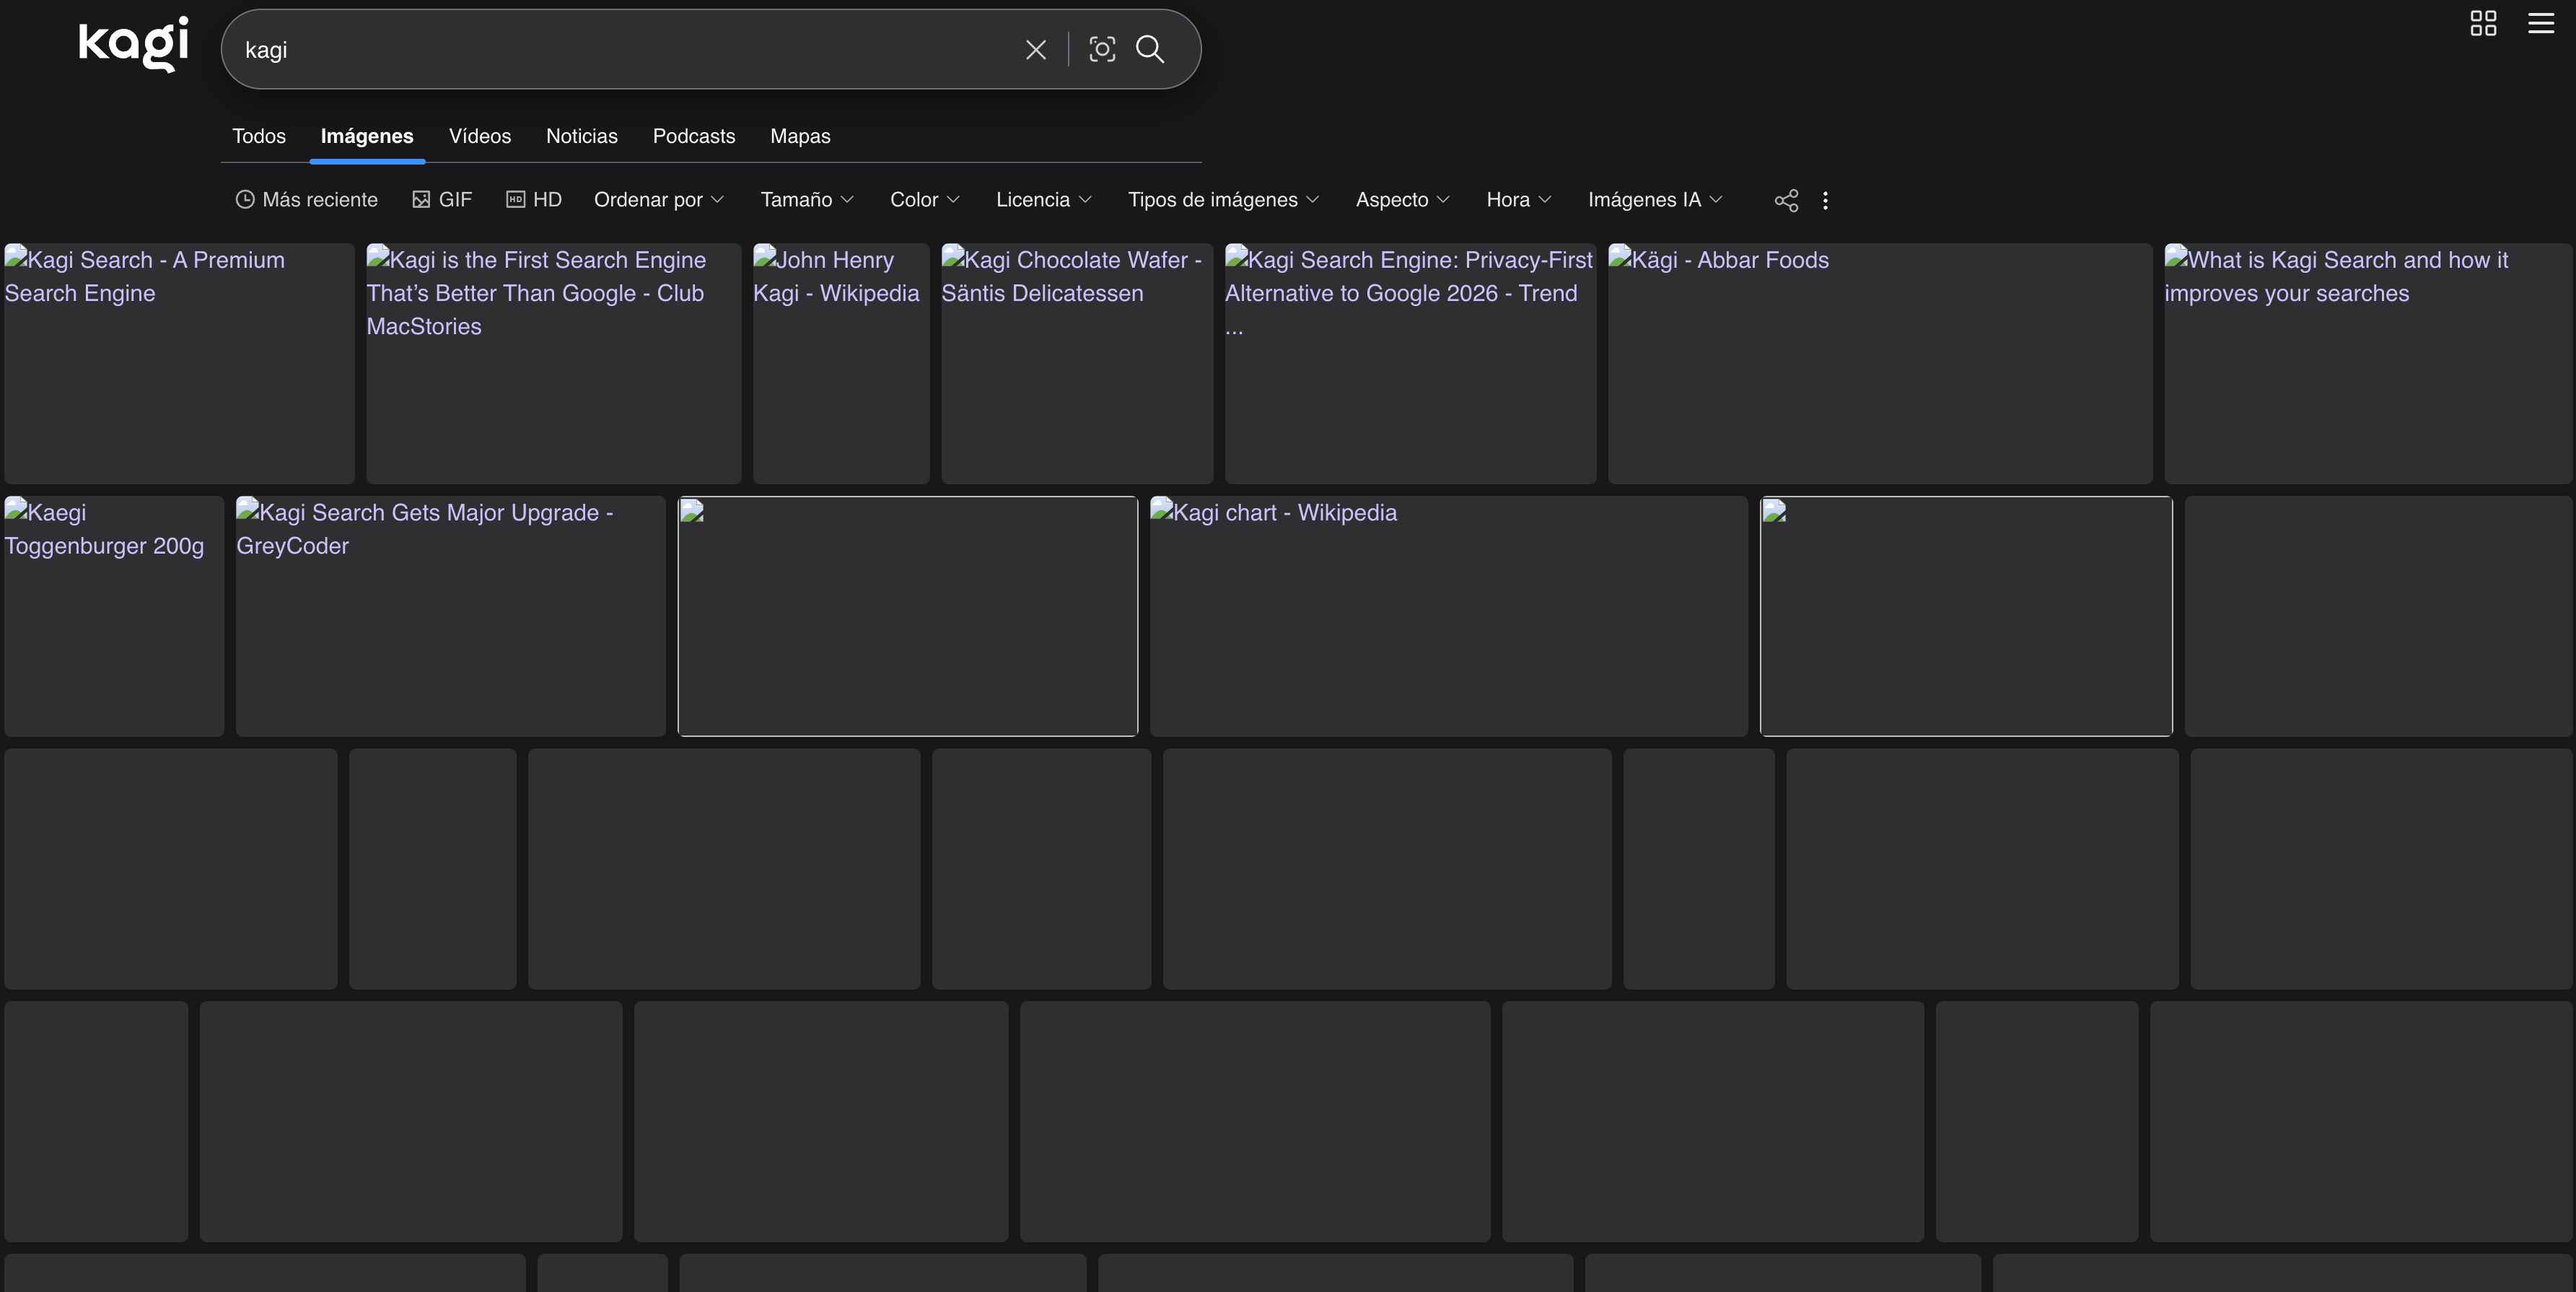Open the apps grid icon
The width and height of the screenshot is (2576, 1292).
coord(2483,23)
